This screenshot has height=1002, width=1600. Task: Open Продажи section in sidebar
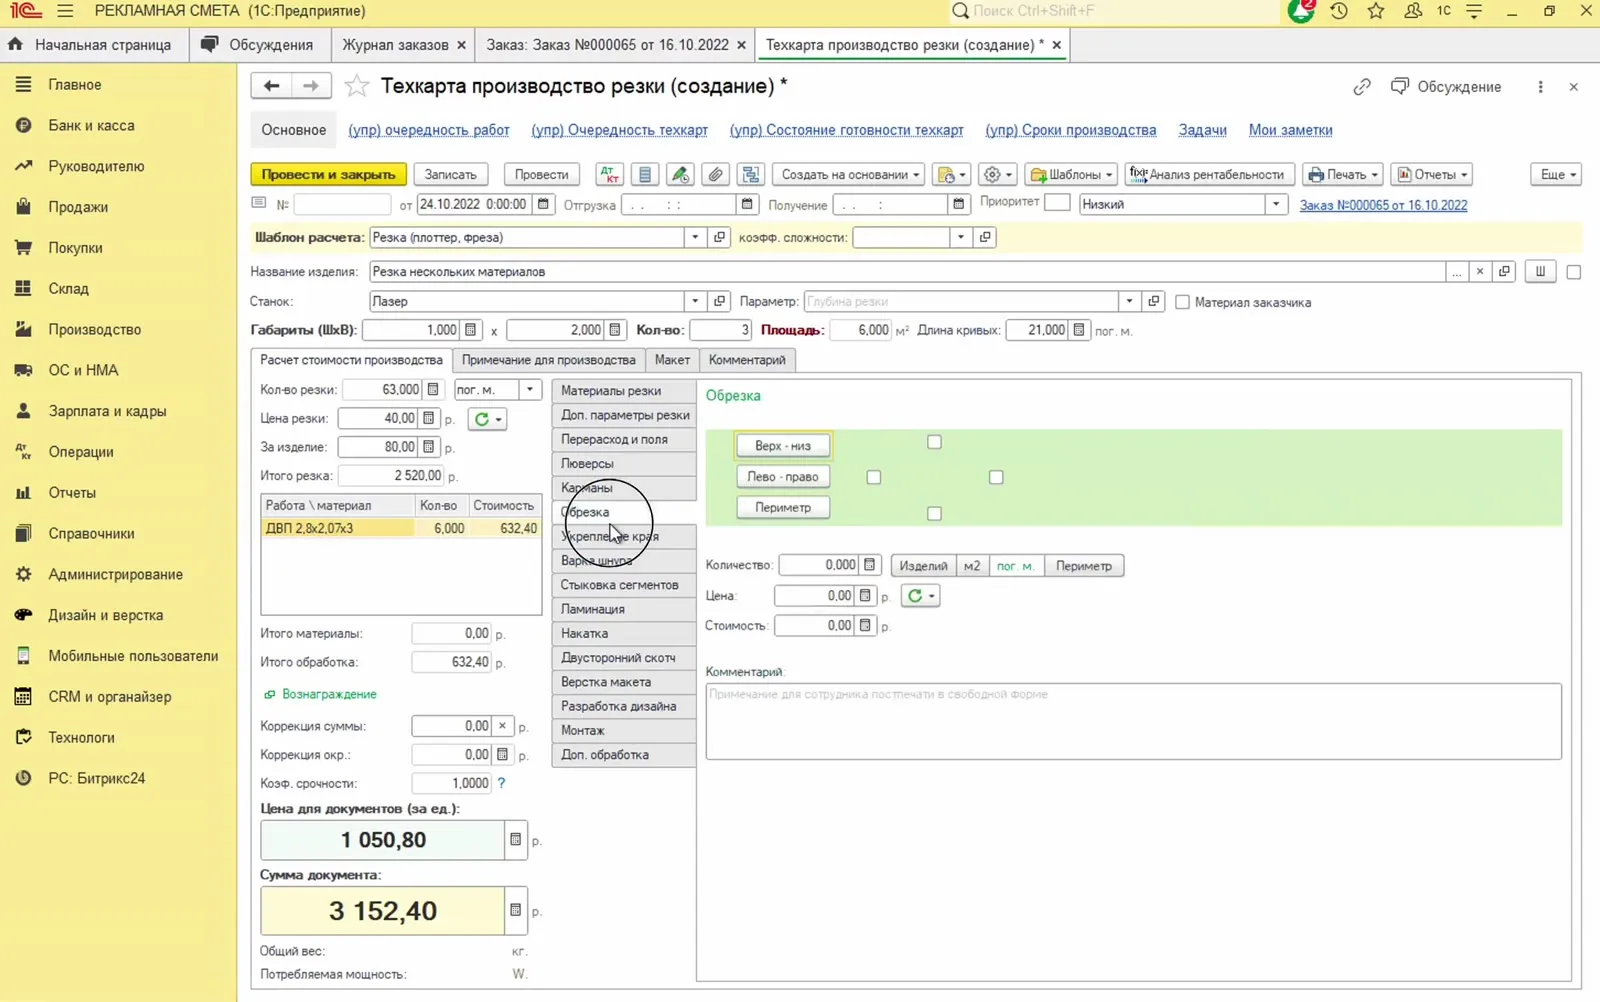tap(78, 207)
